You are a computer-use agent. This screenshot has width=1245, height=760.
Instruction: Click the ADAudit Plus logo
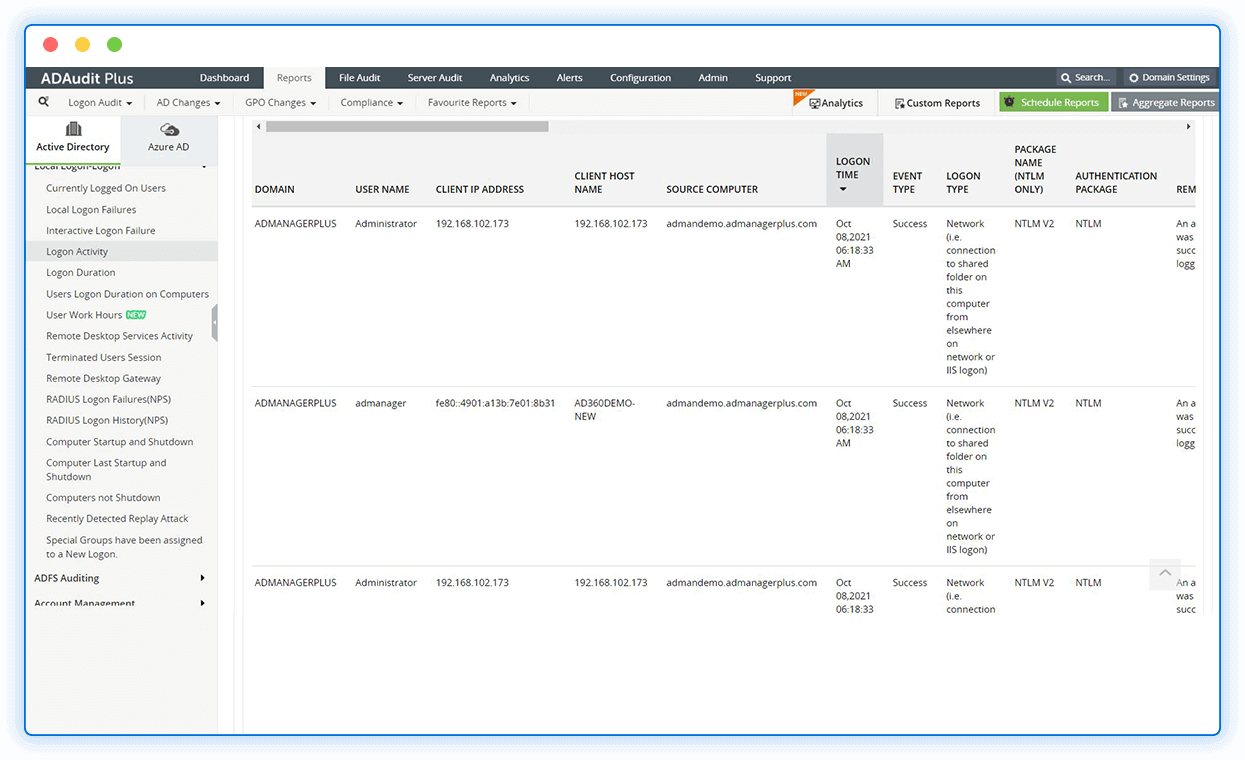point(87,78)
